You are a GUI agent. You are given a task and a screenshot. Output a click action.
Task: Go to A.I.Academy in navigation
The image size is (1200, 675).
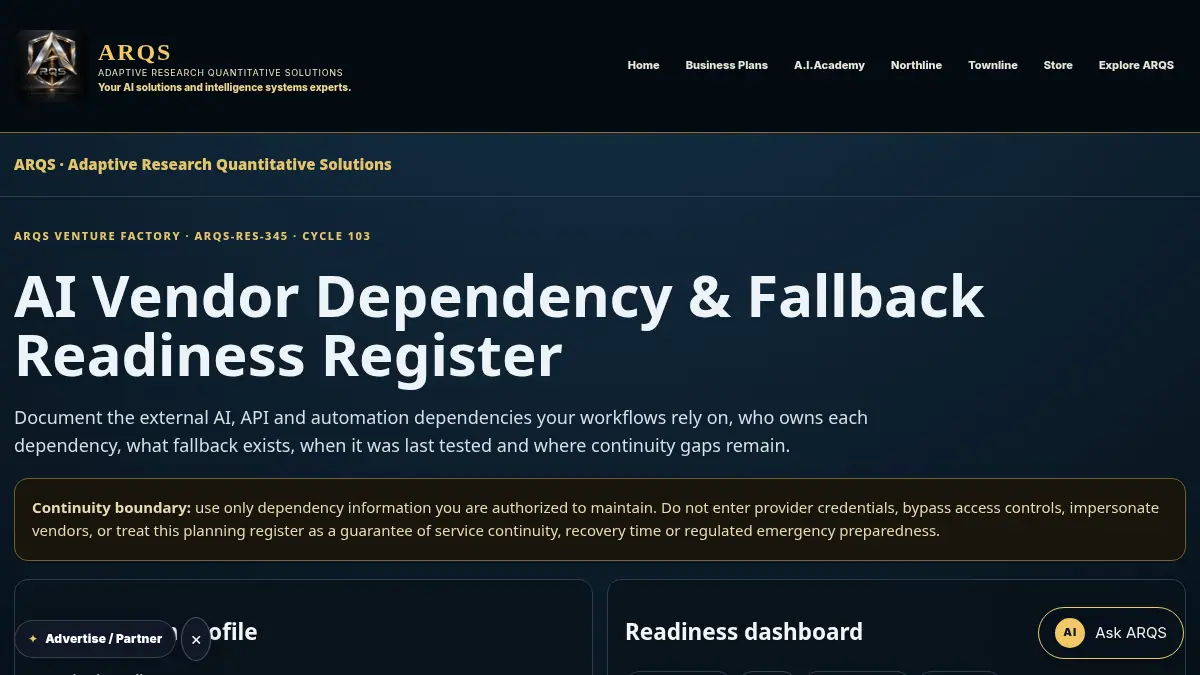pos(829,65)
